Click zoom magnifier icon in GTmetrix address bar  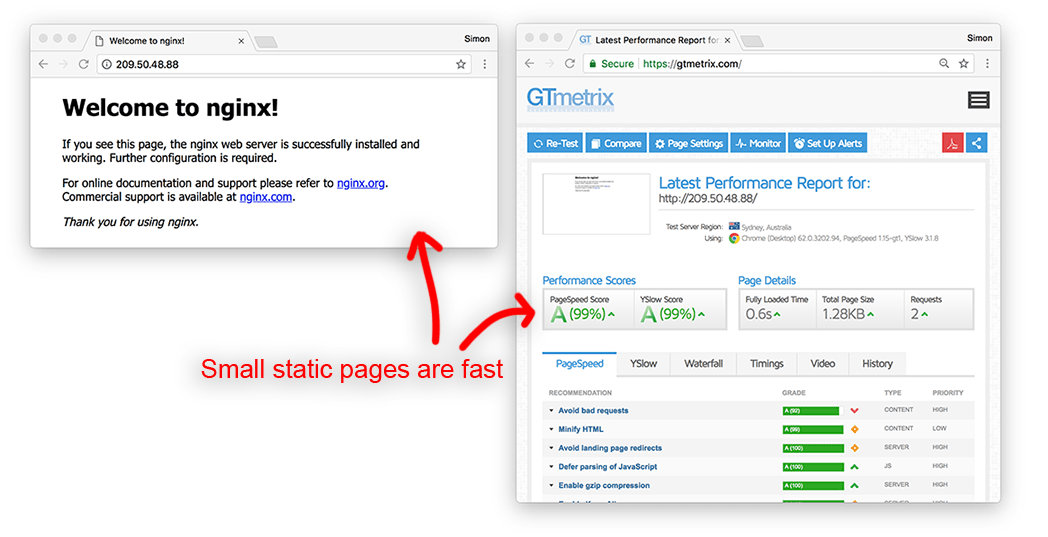[x=944, y=64]
